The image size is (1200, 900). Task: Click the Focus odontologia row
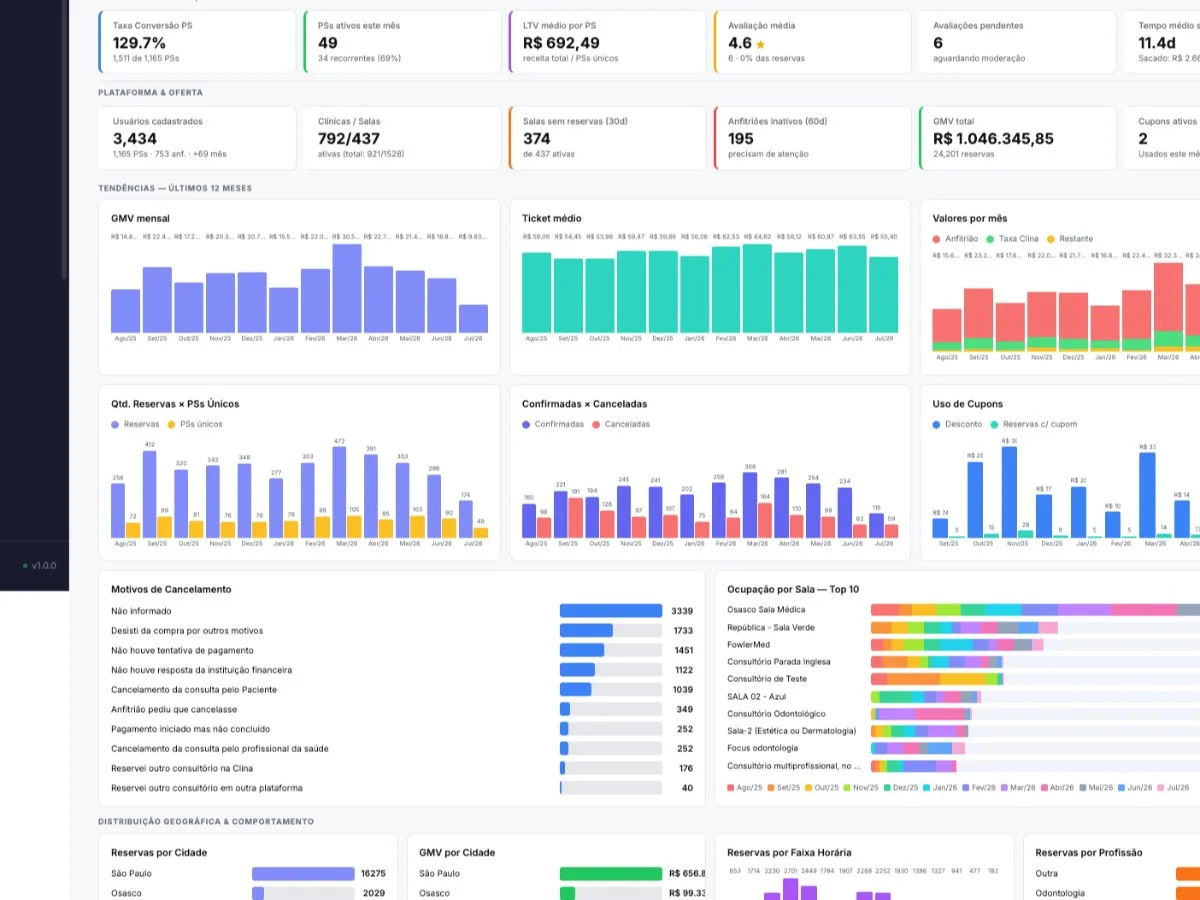tap(963, 748)
